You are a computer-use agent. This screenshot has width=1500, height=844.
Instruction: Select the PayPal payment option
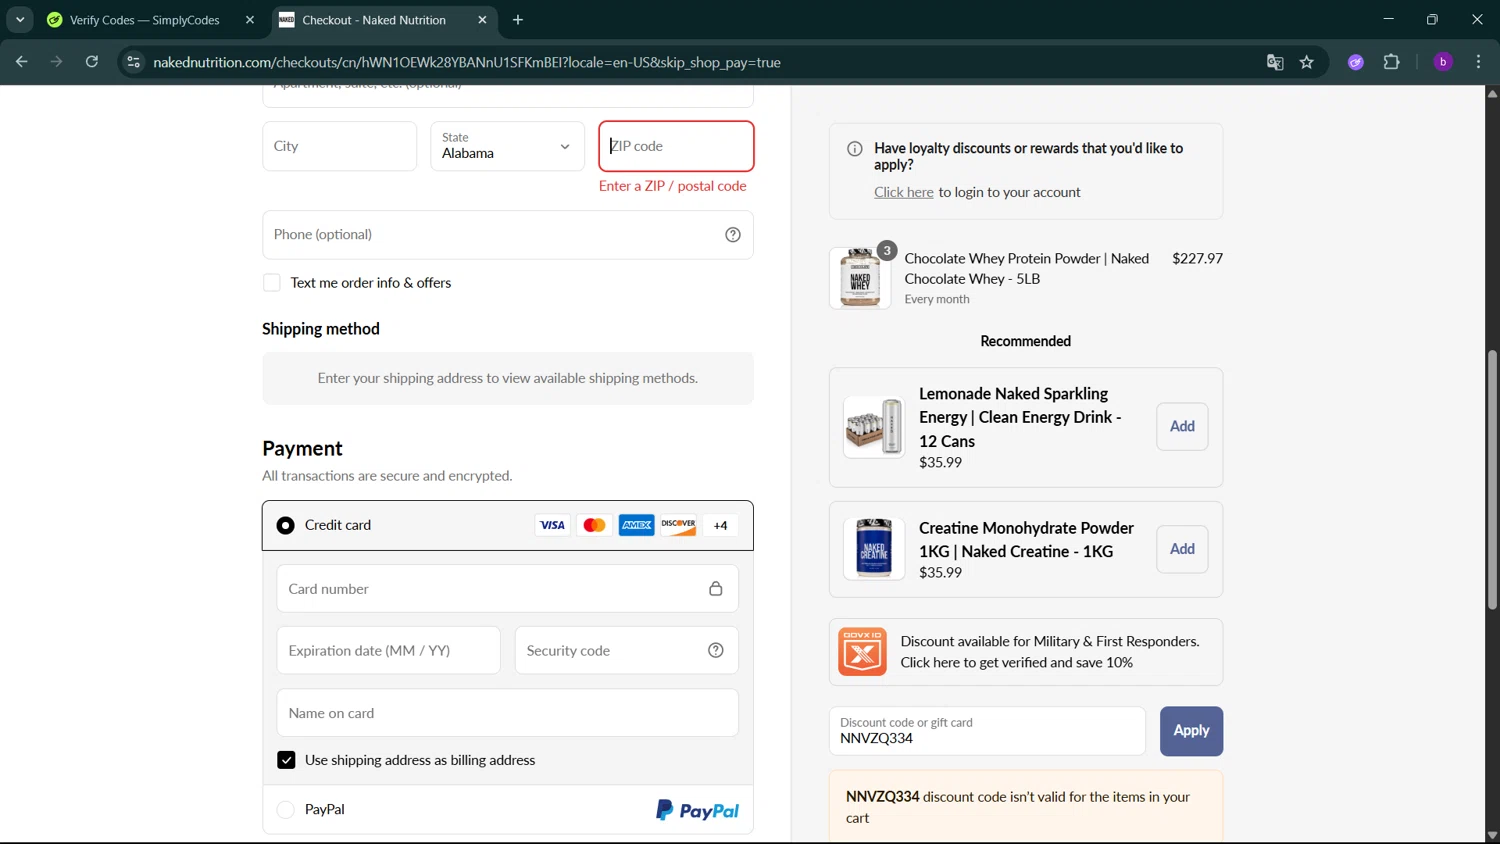(x=286, y=810)
